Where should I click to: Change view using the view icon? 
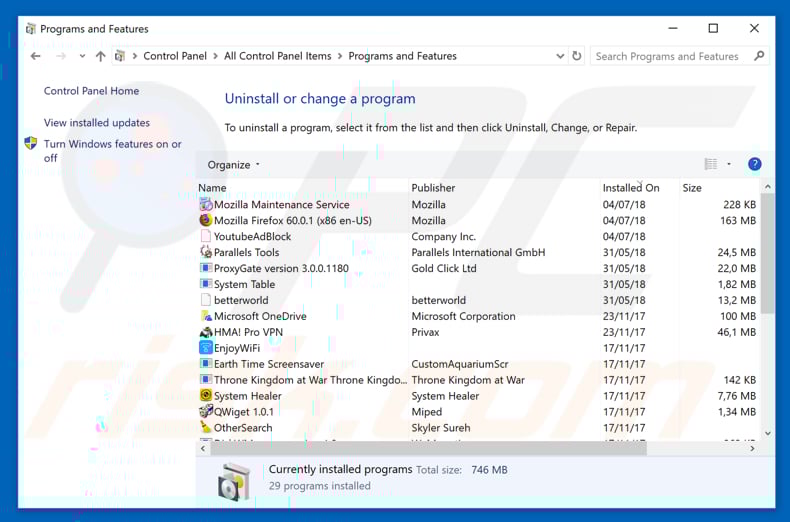click(x=710, y=164)
